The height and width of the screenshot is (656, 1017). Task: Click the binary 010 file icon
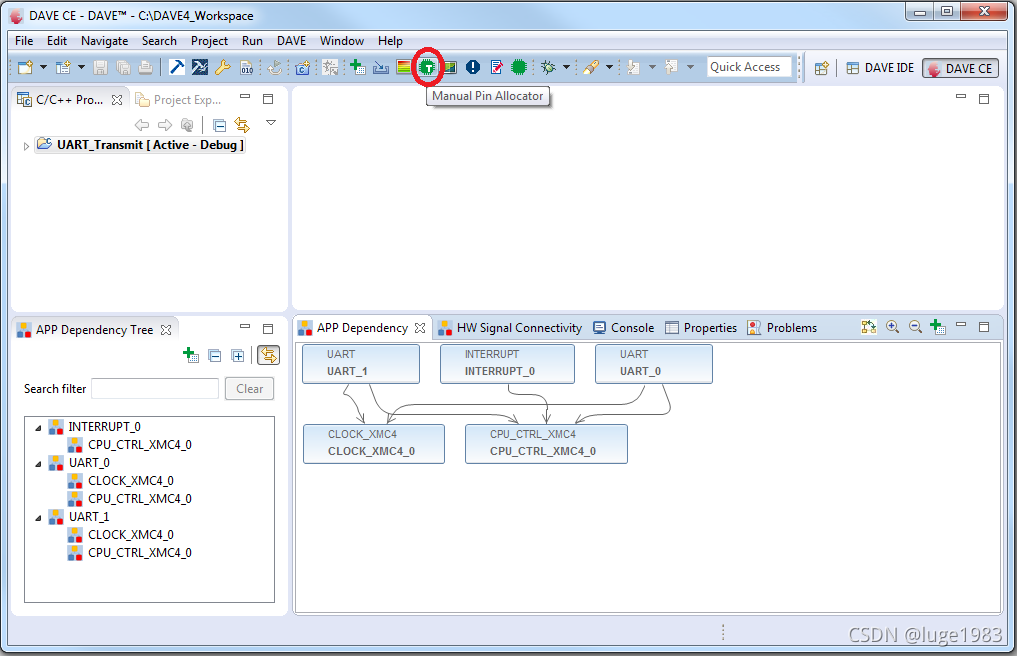pos(247,67)
